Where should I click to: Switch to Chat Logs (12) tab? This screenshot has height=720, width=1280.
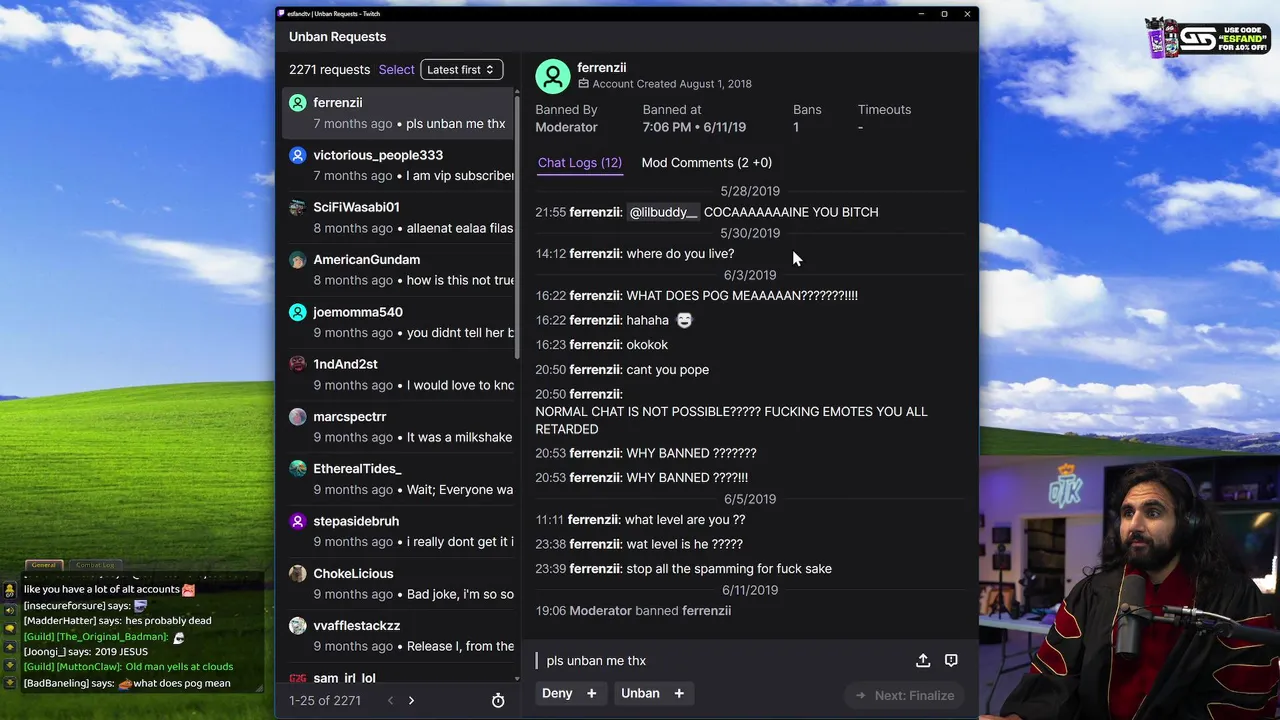580,163
